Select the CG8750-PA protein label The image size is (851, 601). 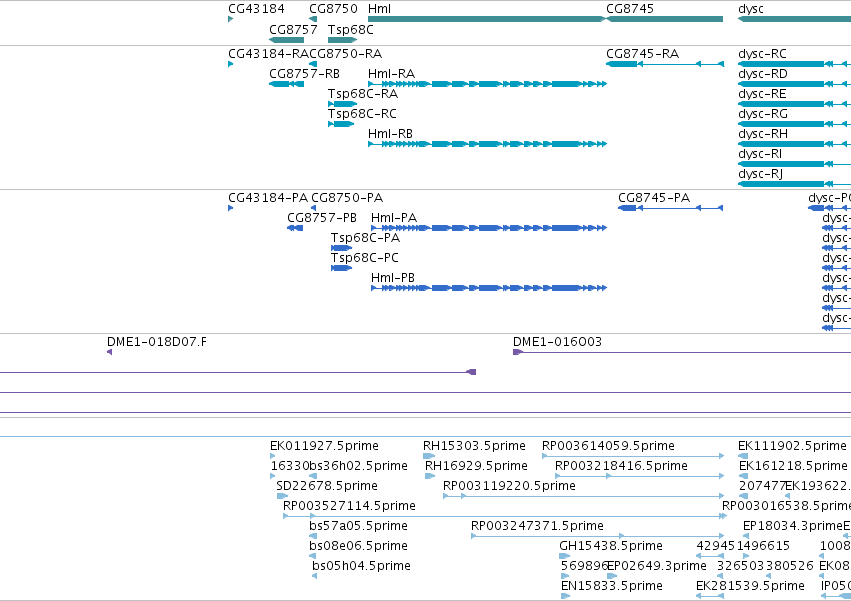coord(347,198)
